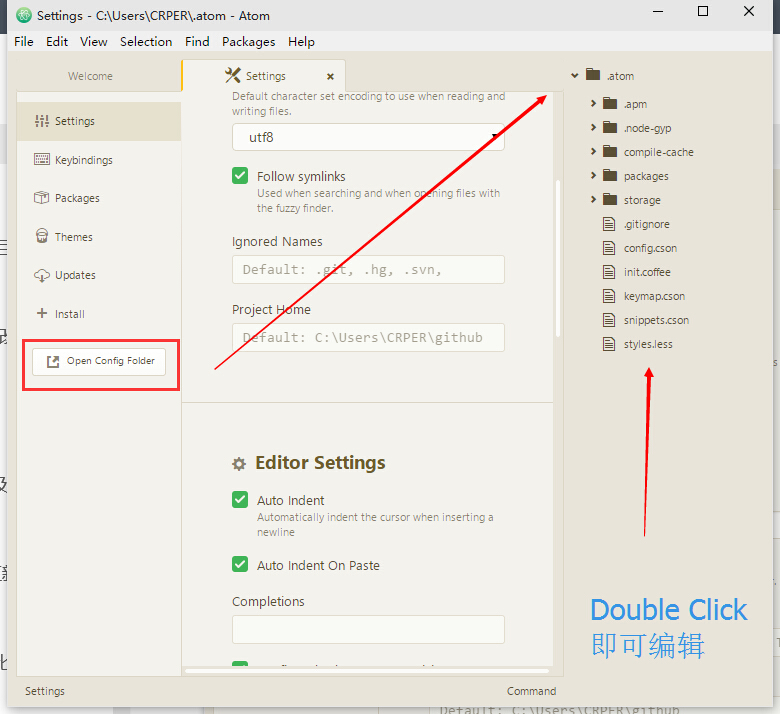This screenshot has width=780, height=714.
Task: Click the Updates cloud download icon
Action: pos(41,275)
